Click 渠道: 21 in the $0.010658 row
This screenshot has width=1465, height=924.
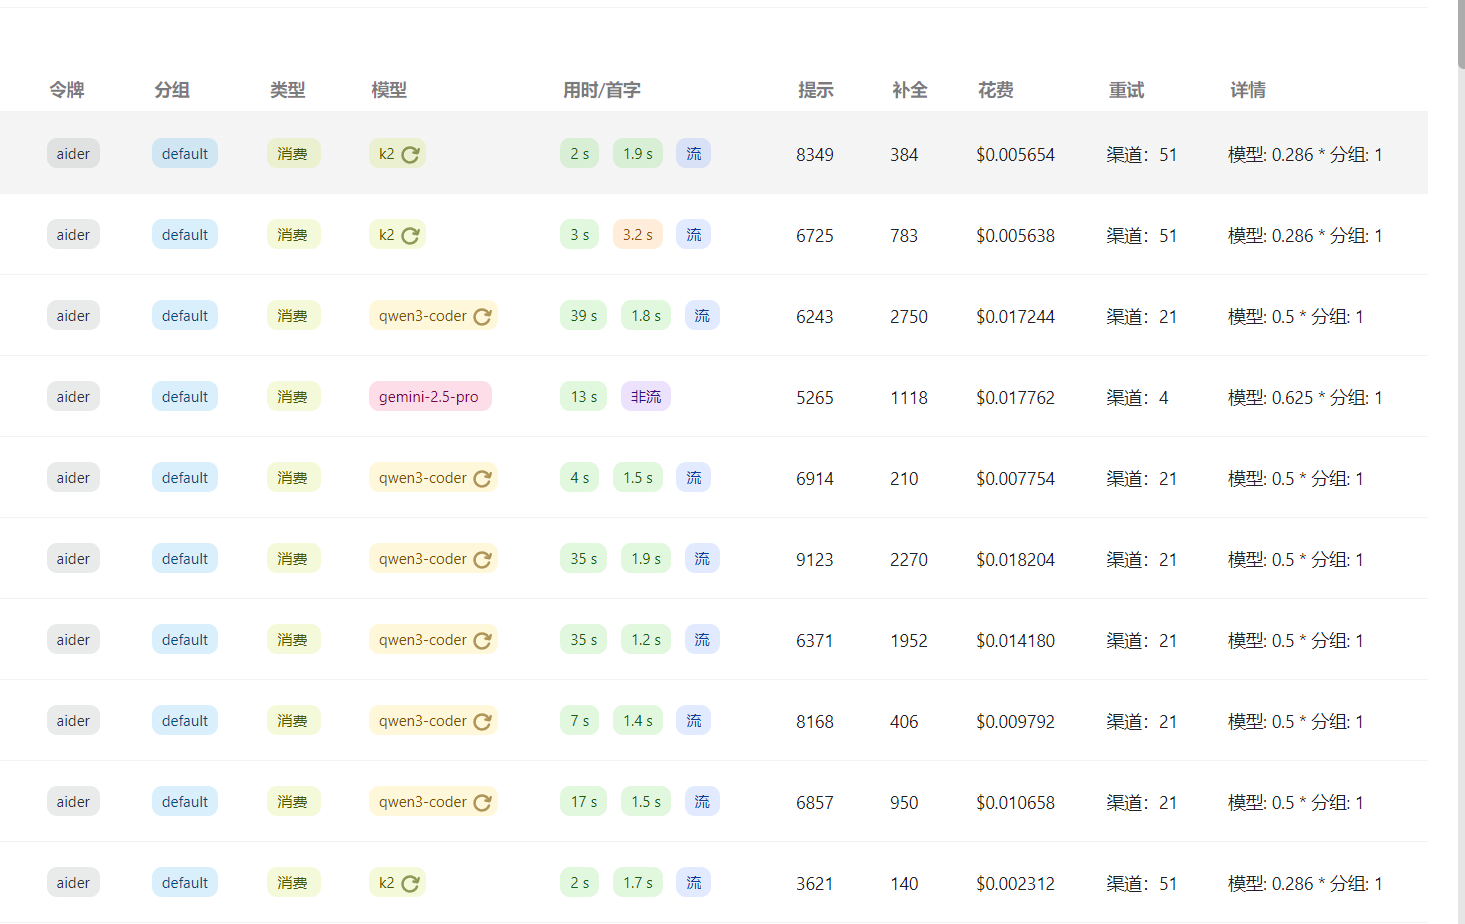[1142, 803]
